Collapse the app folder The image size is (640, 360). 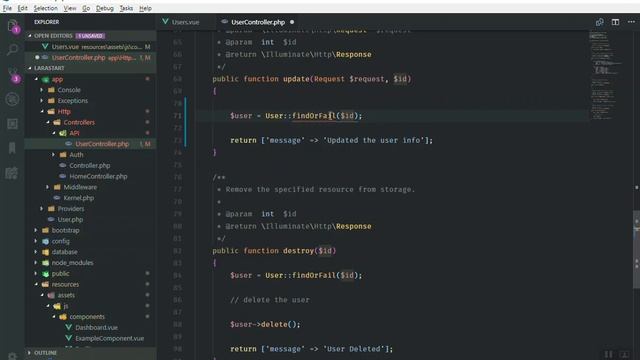click(x=36, y=79)
